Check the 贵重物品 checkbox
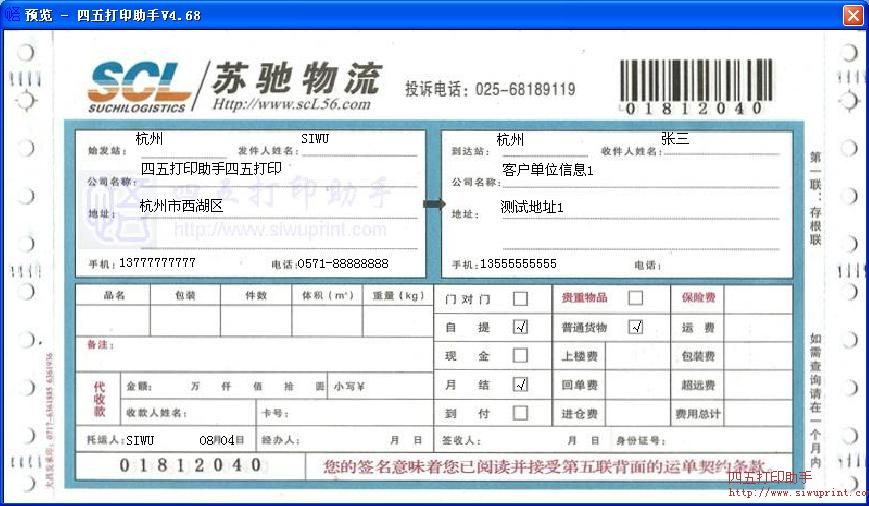This screenshot has height=506, width=869. (x=635, y=298)
